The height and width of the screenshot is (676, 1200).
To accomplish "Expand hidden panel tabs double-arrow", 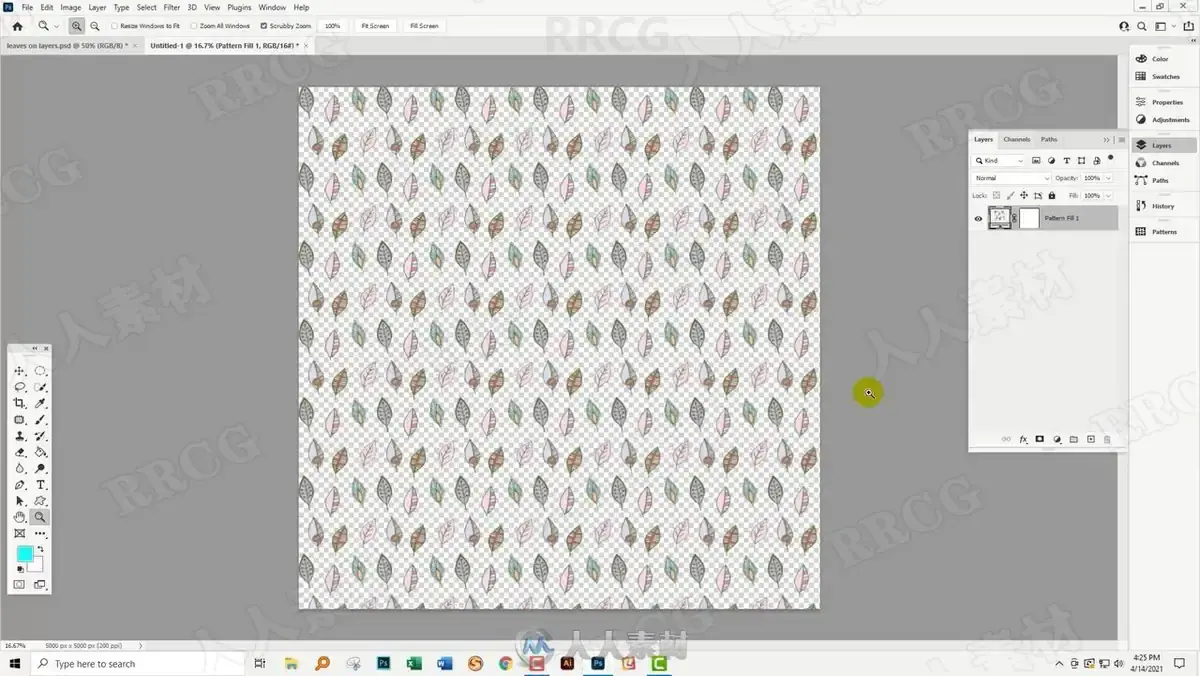I will pyautogui.click(x=1106, y=139).
